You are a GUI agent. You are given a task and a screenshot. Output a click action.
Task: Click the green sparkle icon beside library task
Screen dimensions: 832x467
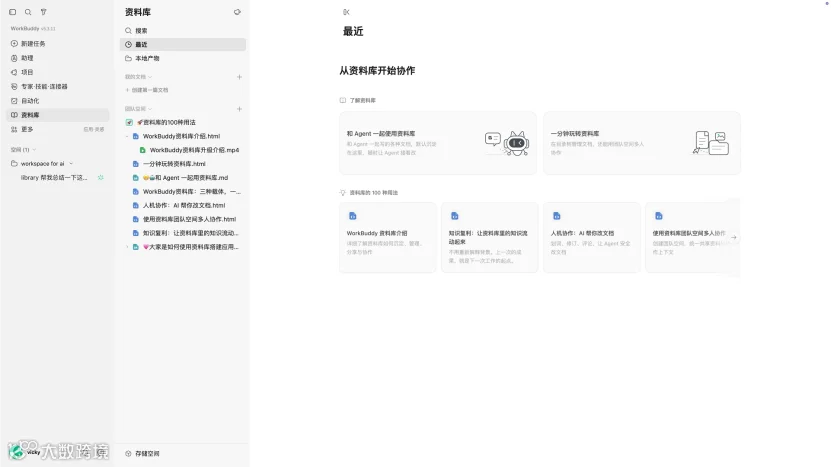tap(100, 178)
